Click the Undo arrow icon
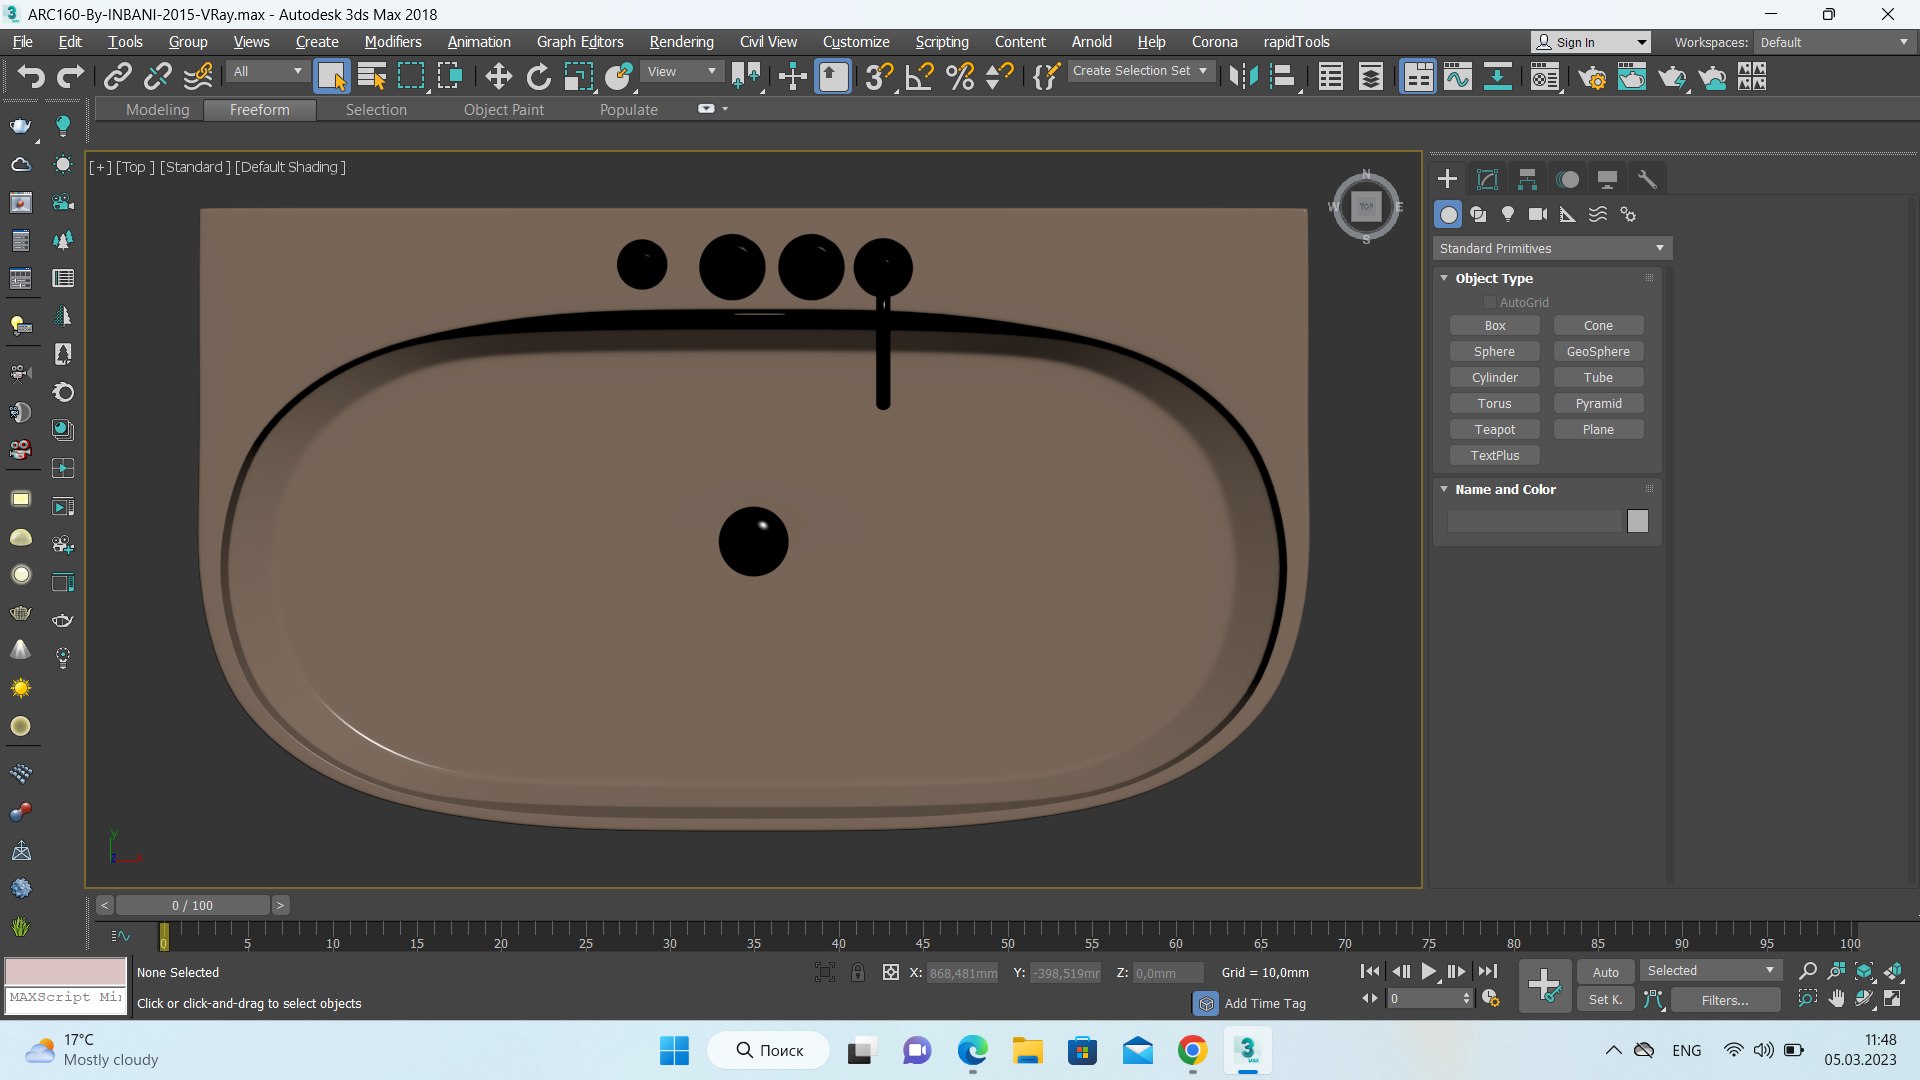 [x=31, y=76]
